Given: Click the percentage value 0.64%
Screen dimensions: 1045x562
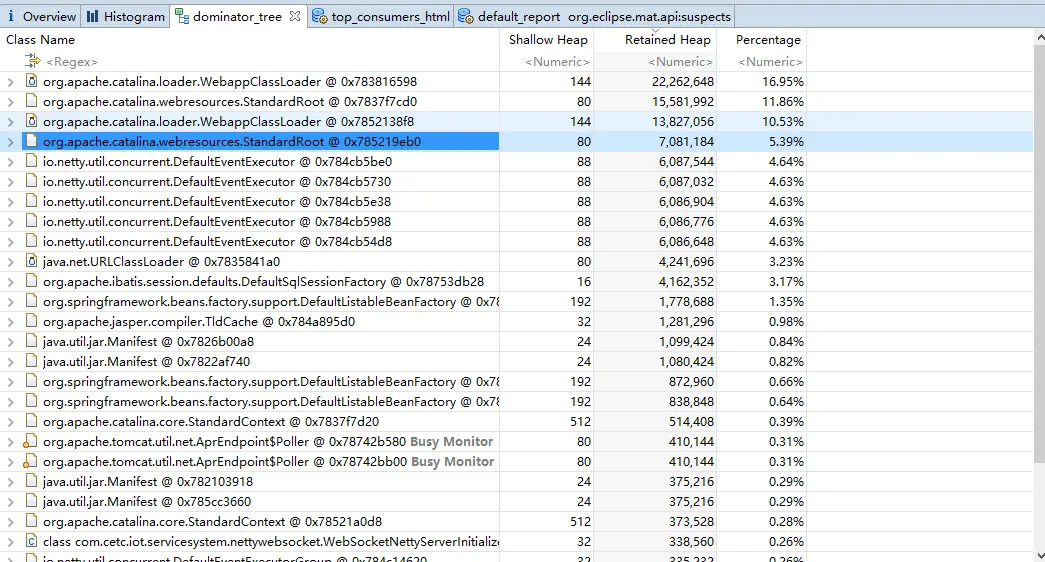Looking at the screenshot, I should pyautogui.click(x=786, y=401).
